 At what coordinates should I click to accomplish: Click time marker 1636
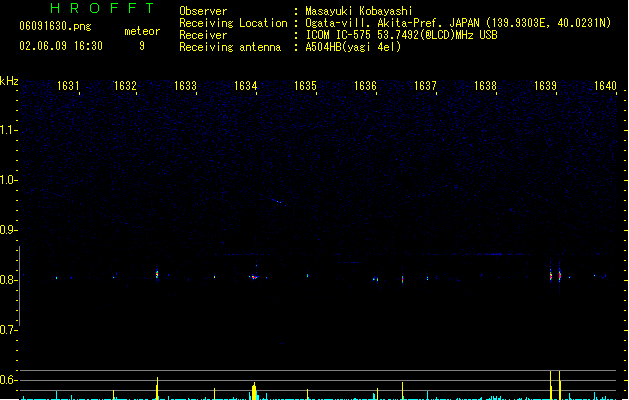tap(365, 86)
